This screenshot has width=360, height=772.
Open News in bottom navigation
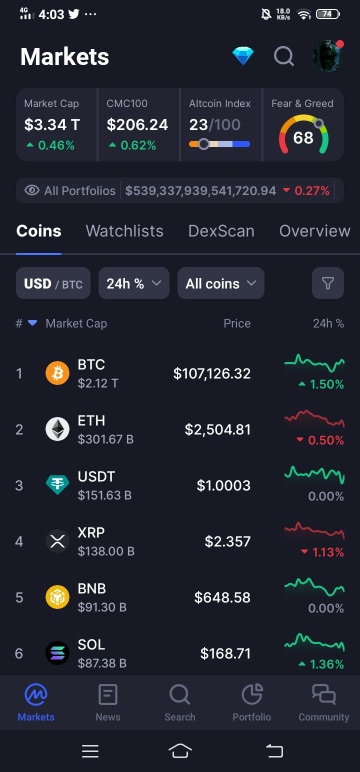(108, 702)
